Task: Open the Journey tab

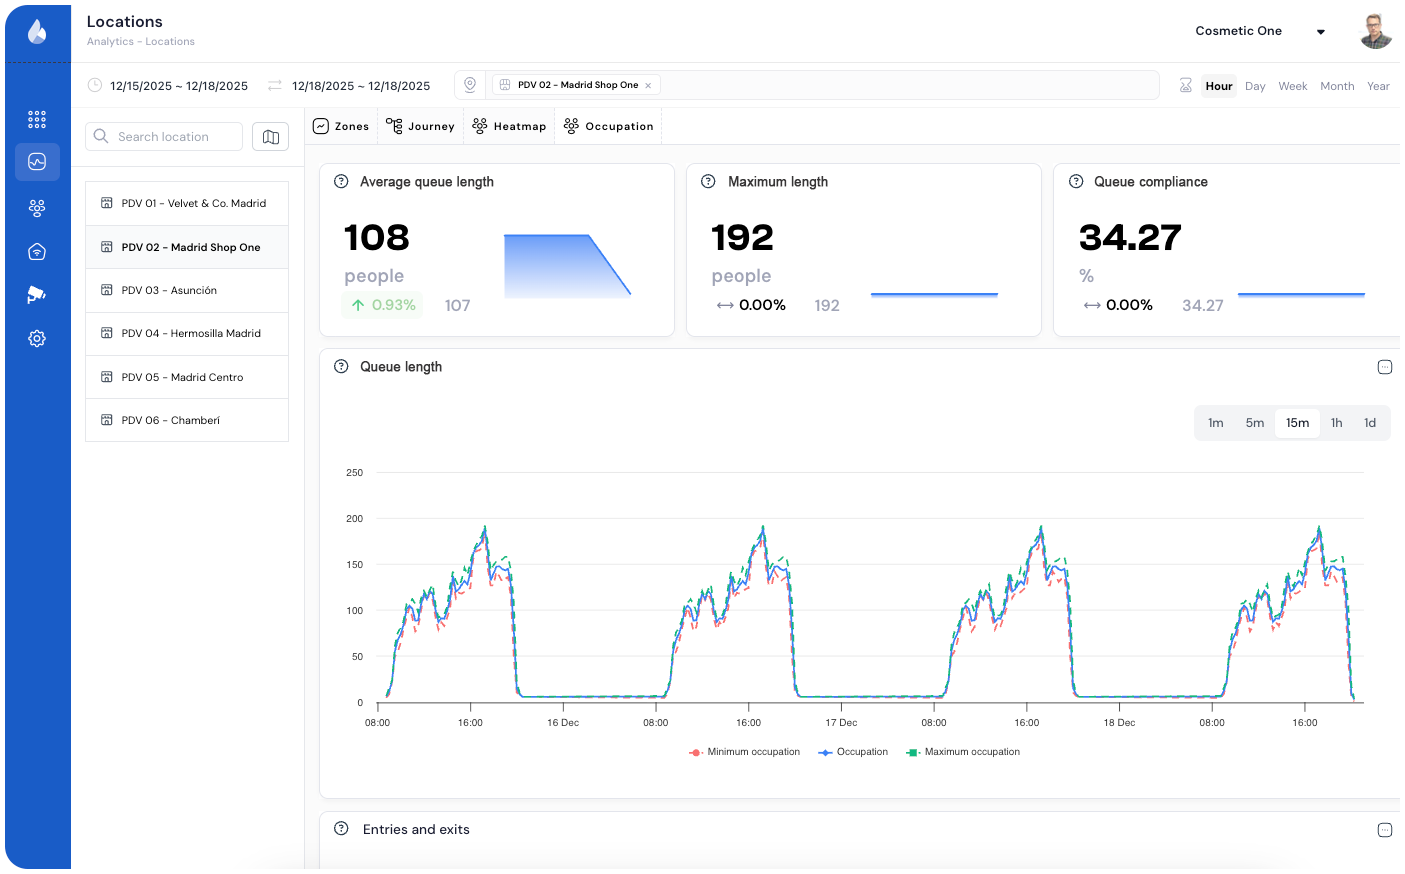Action: click(x=420, y=127)
